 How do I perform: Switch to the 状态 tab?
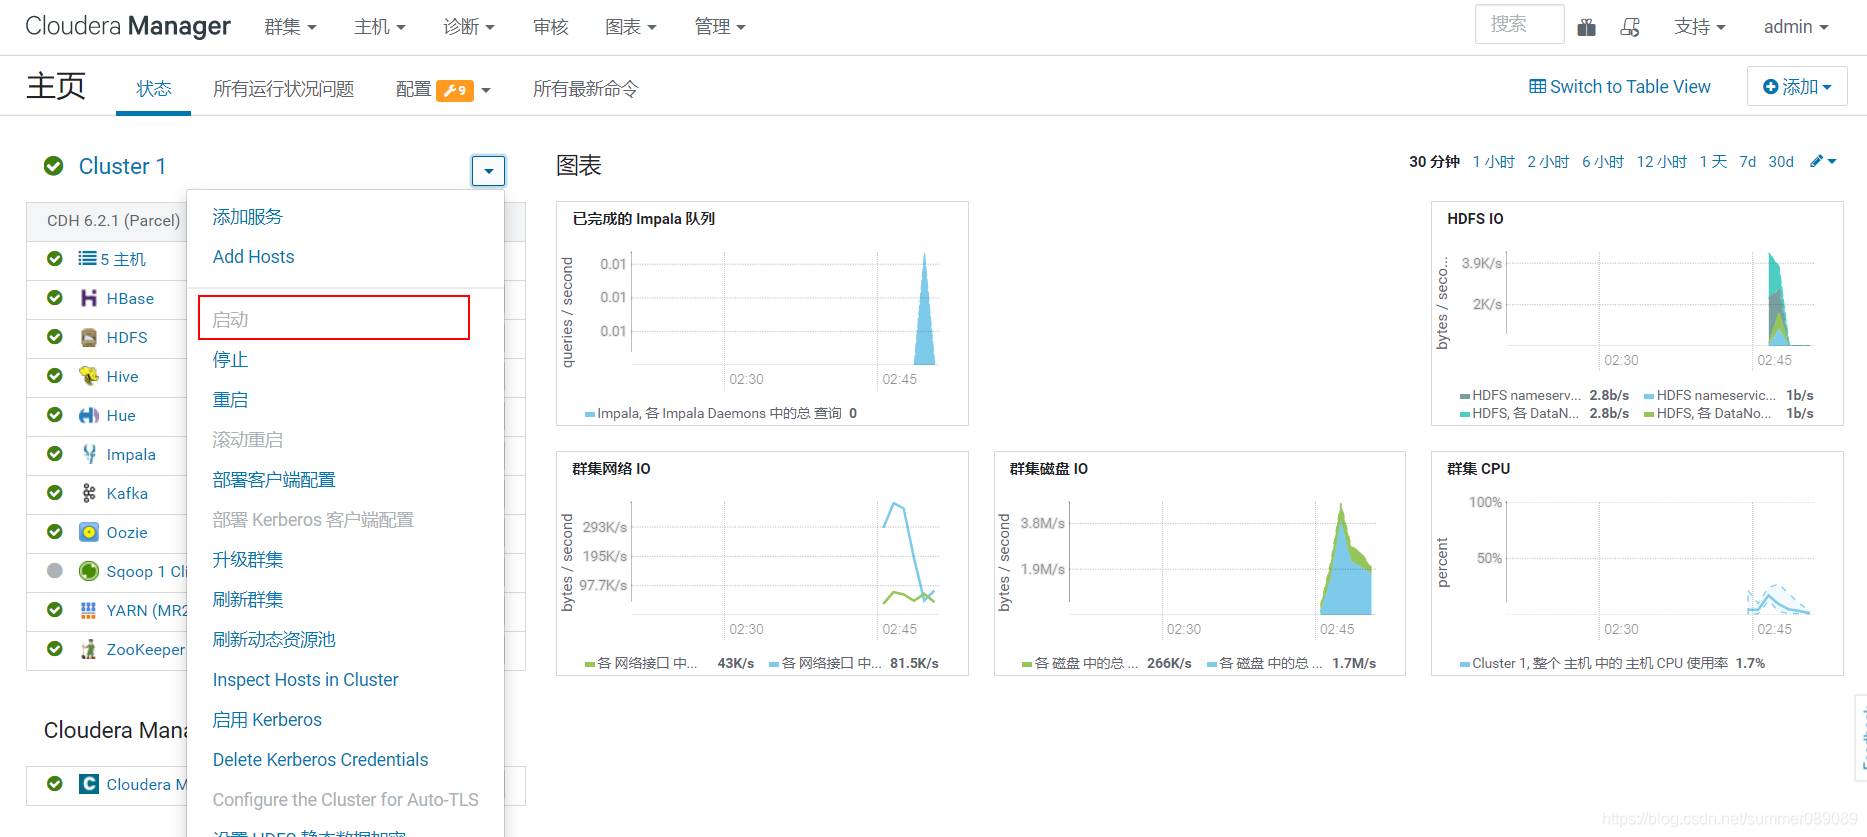click(154, 89)
